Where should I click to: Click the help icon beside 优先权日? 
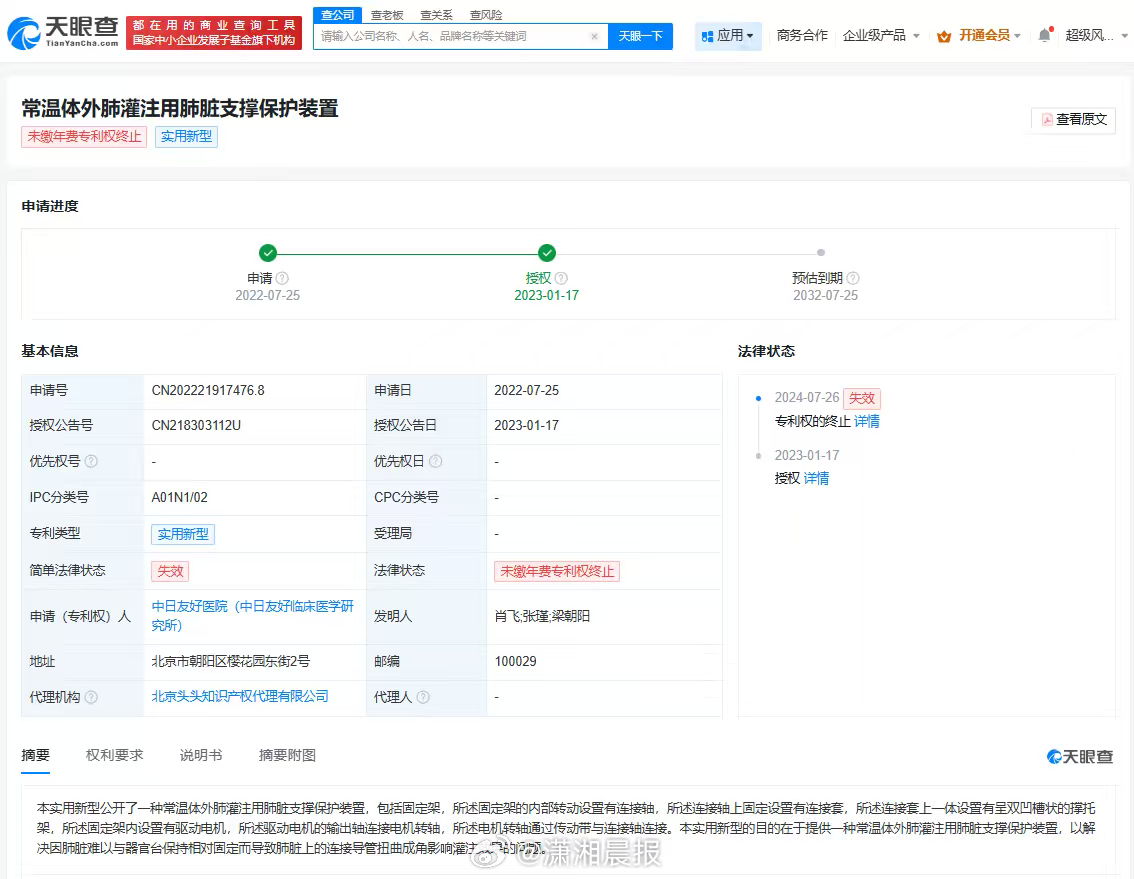[435, 461]
